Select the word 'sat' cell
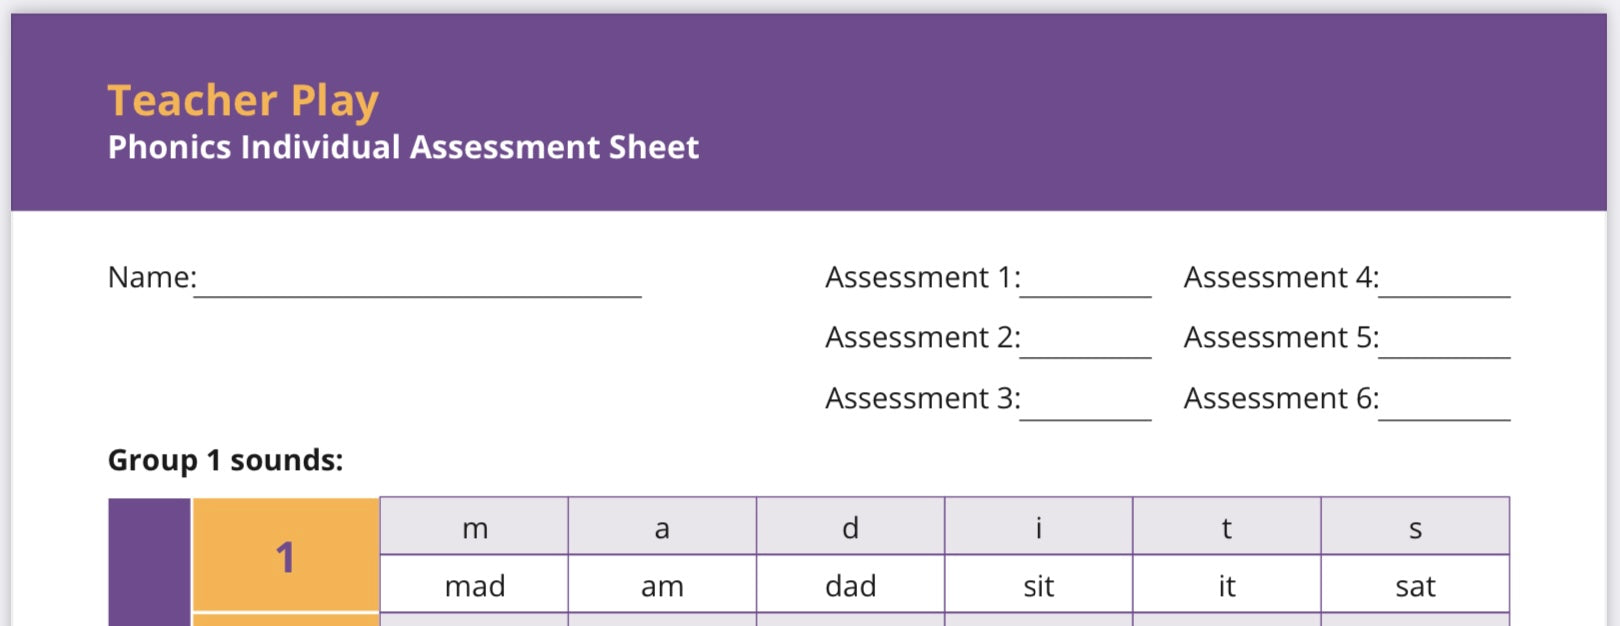The height and width of the screenshot is (626, 1620). [1415, 585]
